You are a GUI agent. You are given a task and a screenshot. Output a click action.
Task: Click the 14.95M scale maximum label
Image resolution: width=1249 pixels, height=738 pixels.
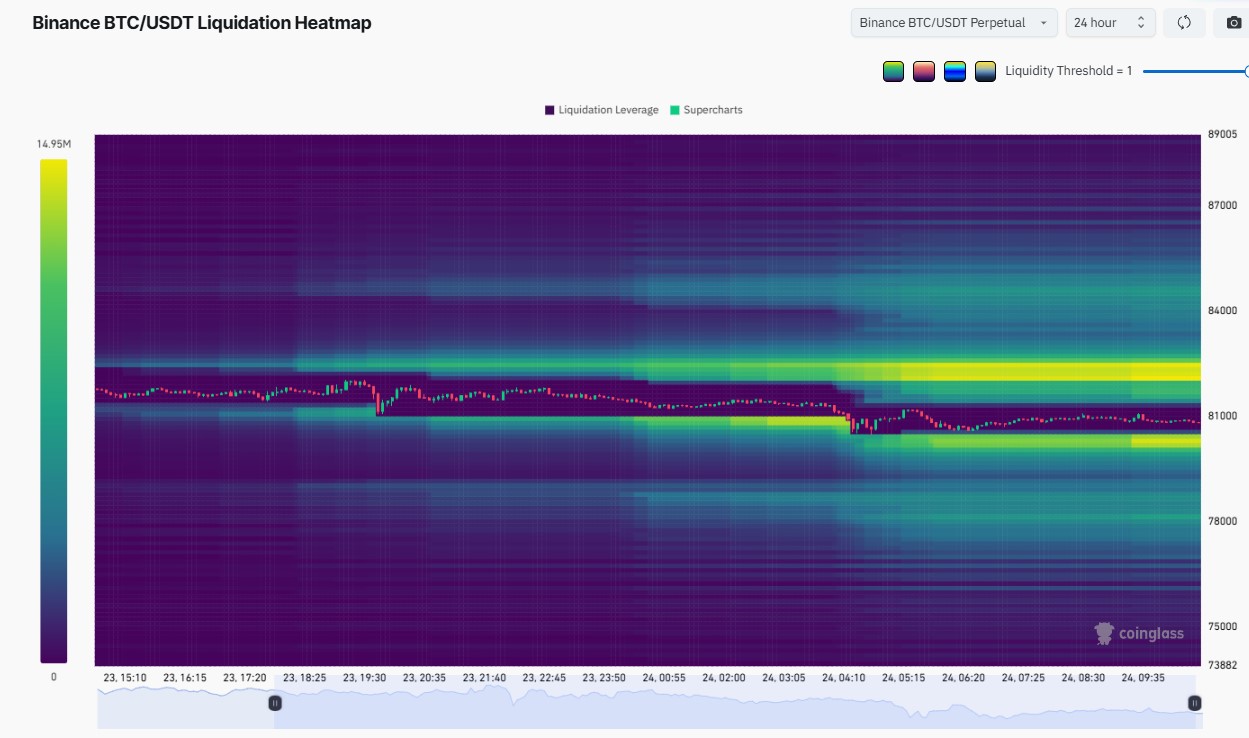click(54, 144)
